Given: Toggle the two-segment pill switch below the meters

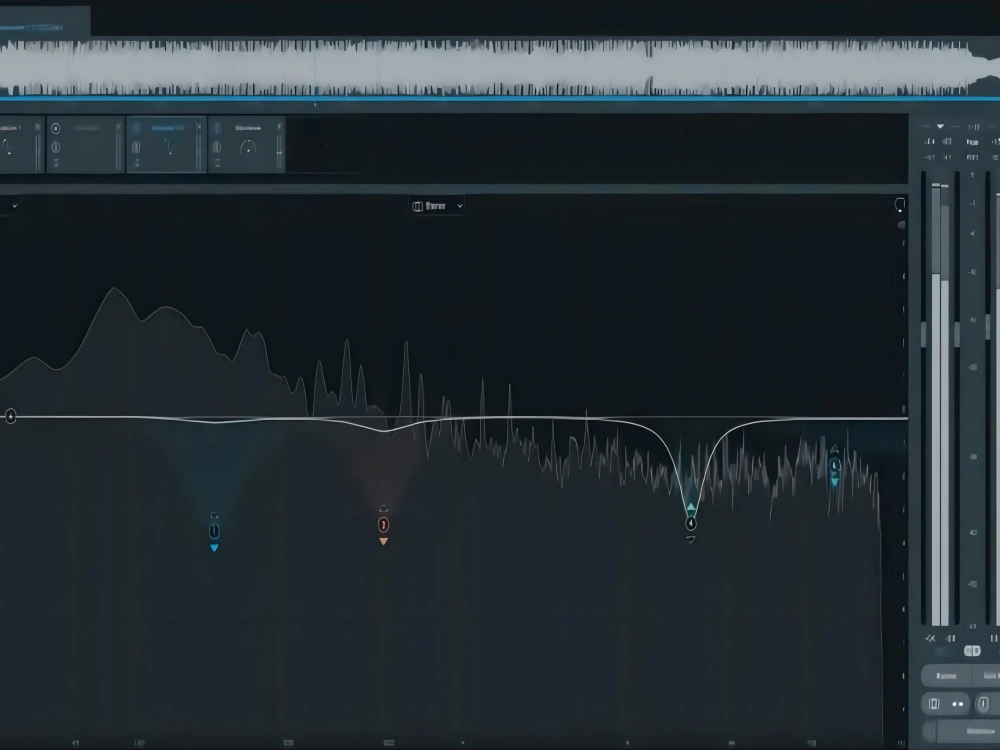Looking at the screenshot, I should tap(972, 651).
